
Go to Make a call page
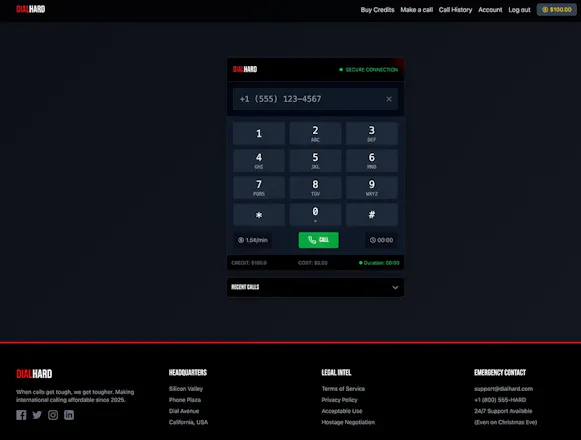coord(416,10)
